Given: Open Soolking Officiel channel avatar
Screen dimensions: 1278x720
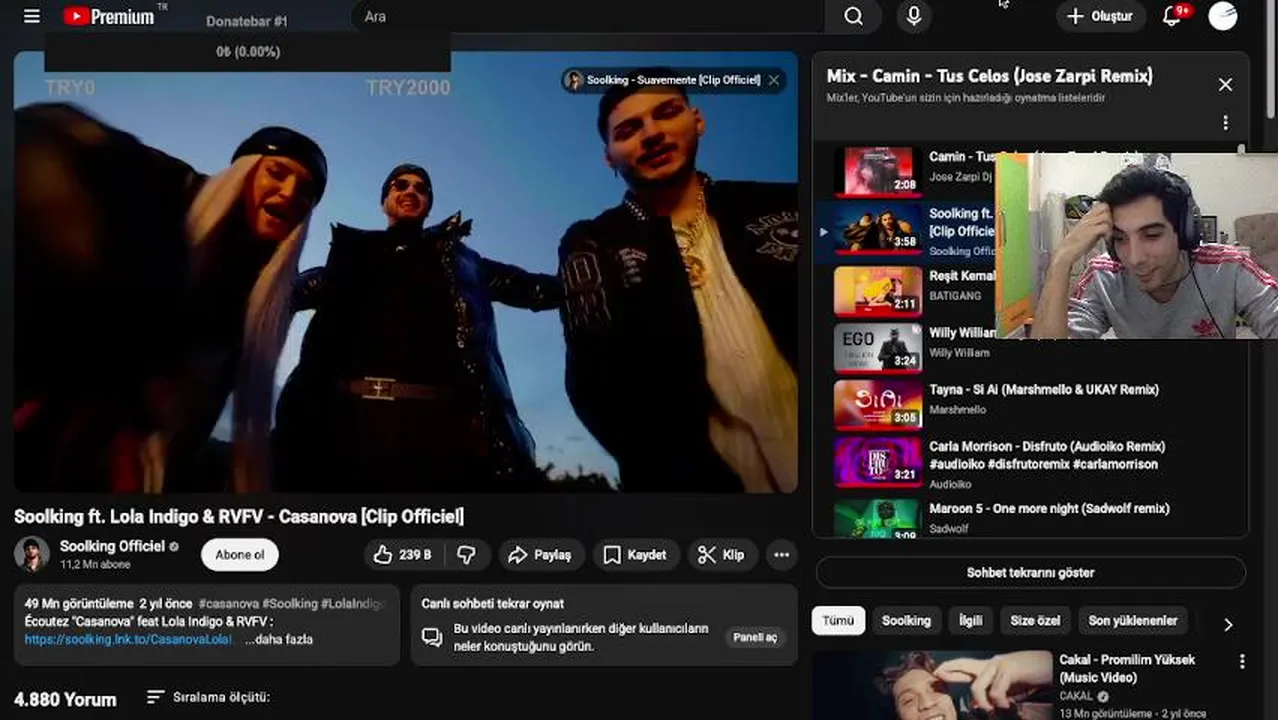Looking at the screenshot, I should point(31,554).
